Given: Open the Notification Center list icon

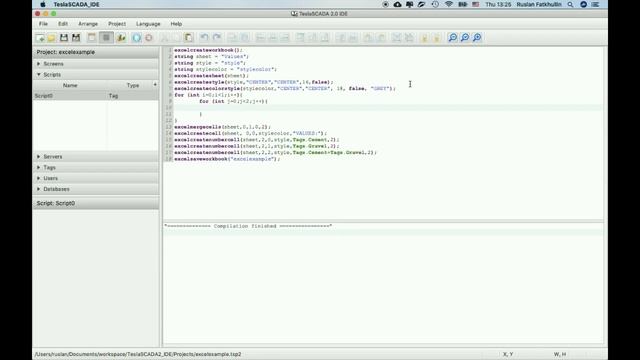Looking at the screenshot, I should (596, 4).
